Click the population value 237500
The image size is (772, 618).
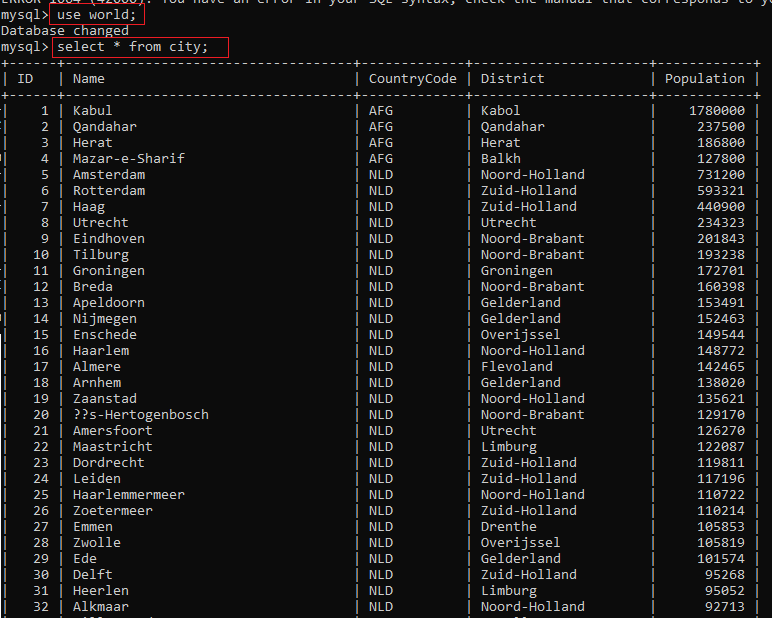click(721, 127)
